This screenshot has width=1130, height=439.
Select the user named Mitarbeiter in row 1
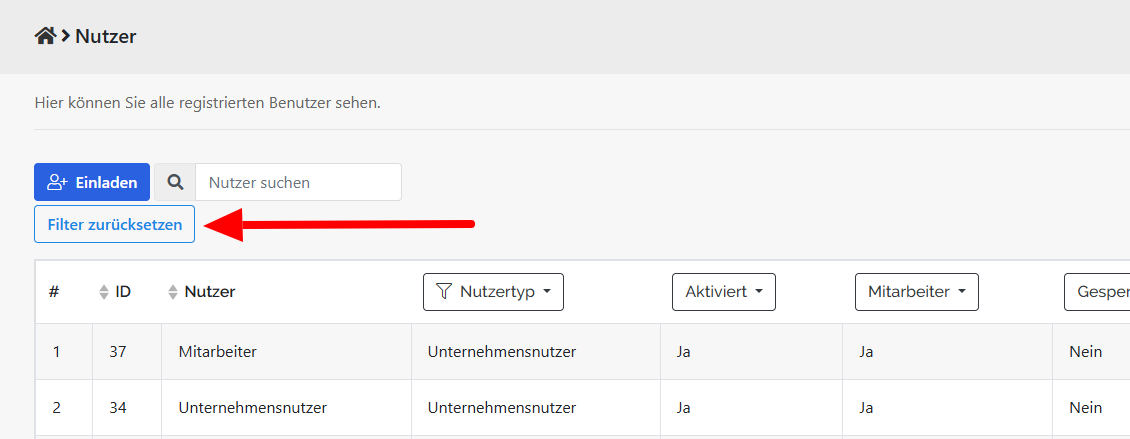coord(216,352)
